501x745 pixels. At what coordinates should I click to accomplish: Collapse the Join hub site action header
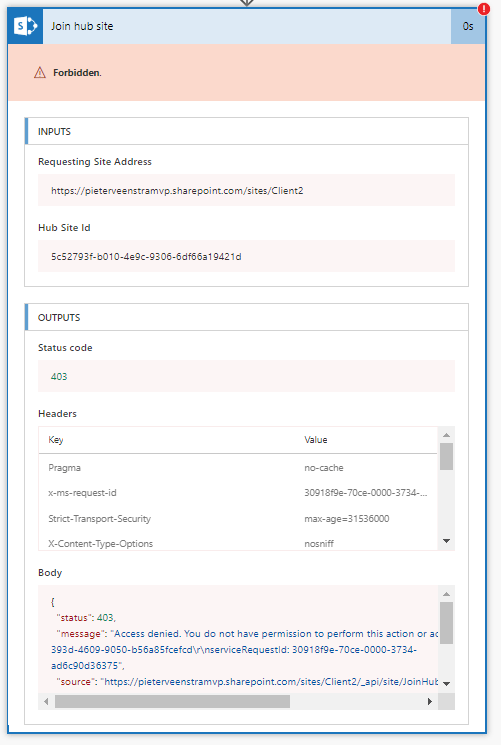pos(247,26)
